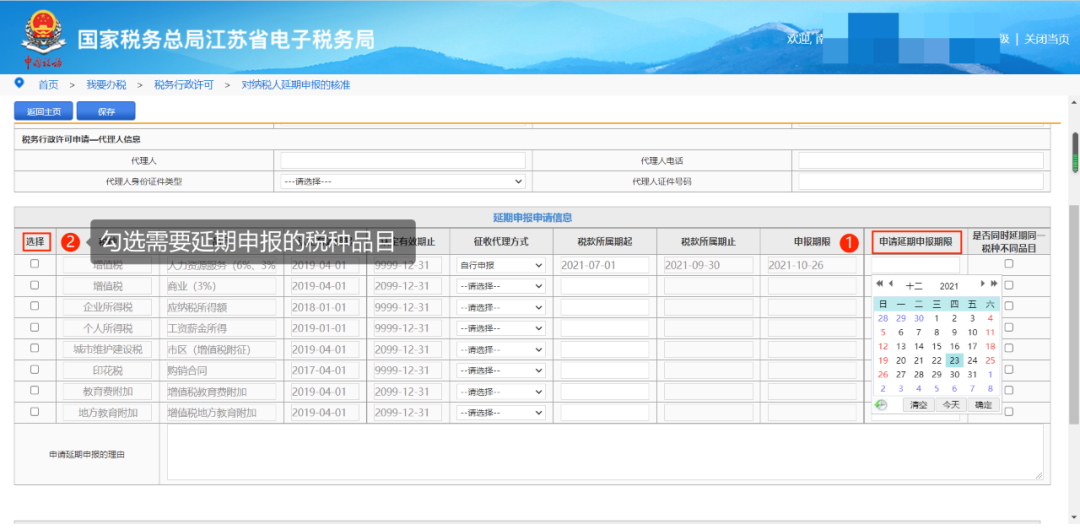Click the 代理人 input field
Screen dimensions: 1080x530
point(403,161)
